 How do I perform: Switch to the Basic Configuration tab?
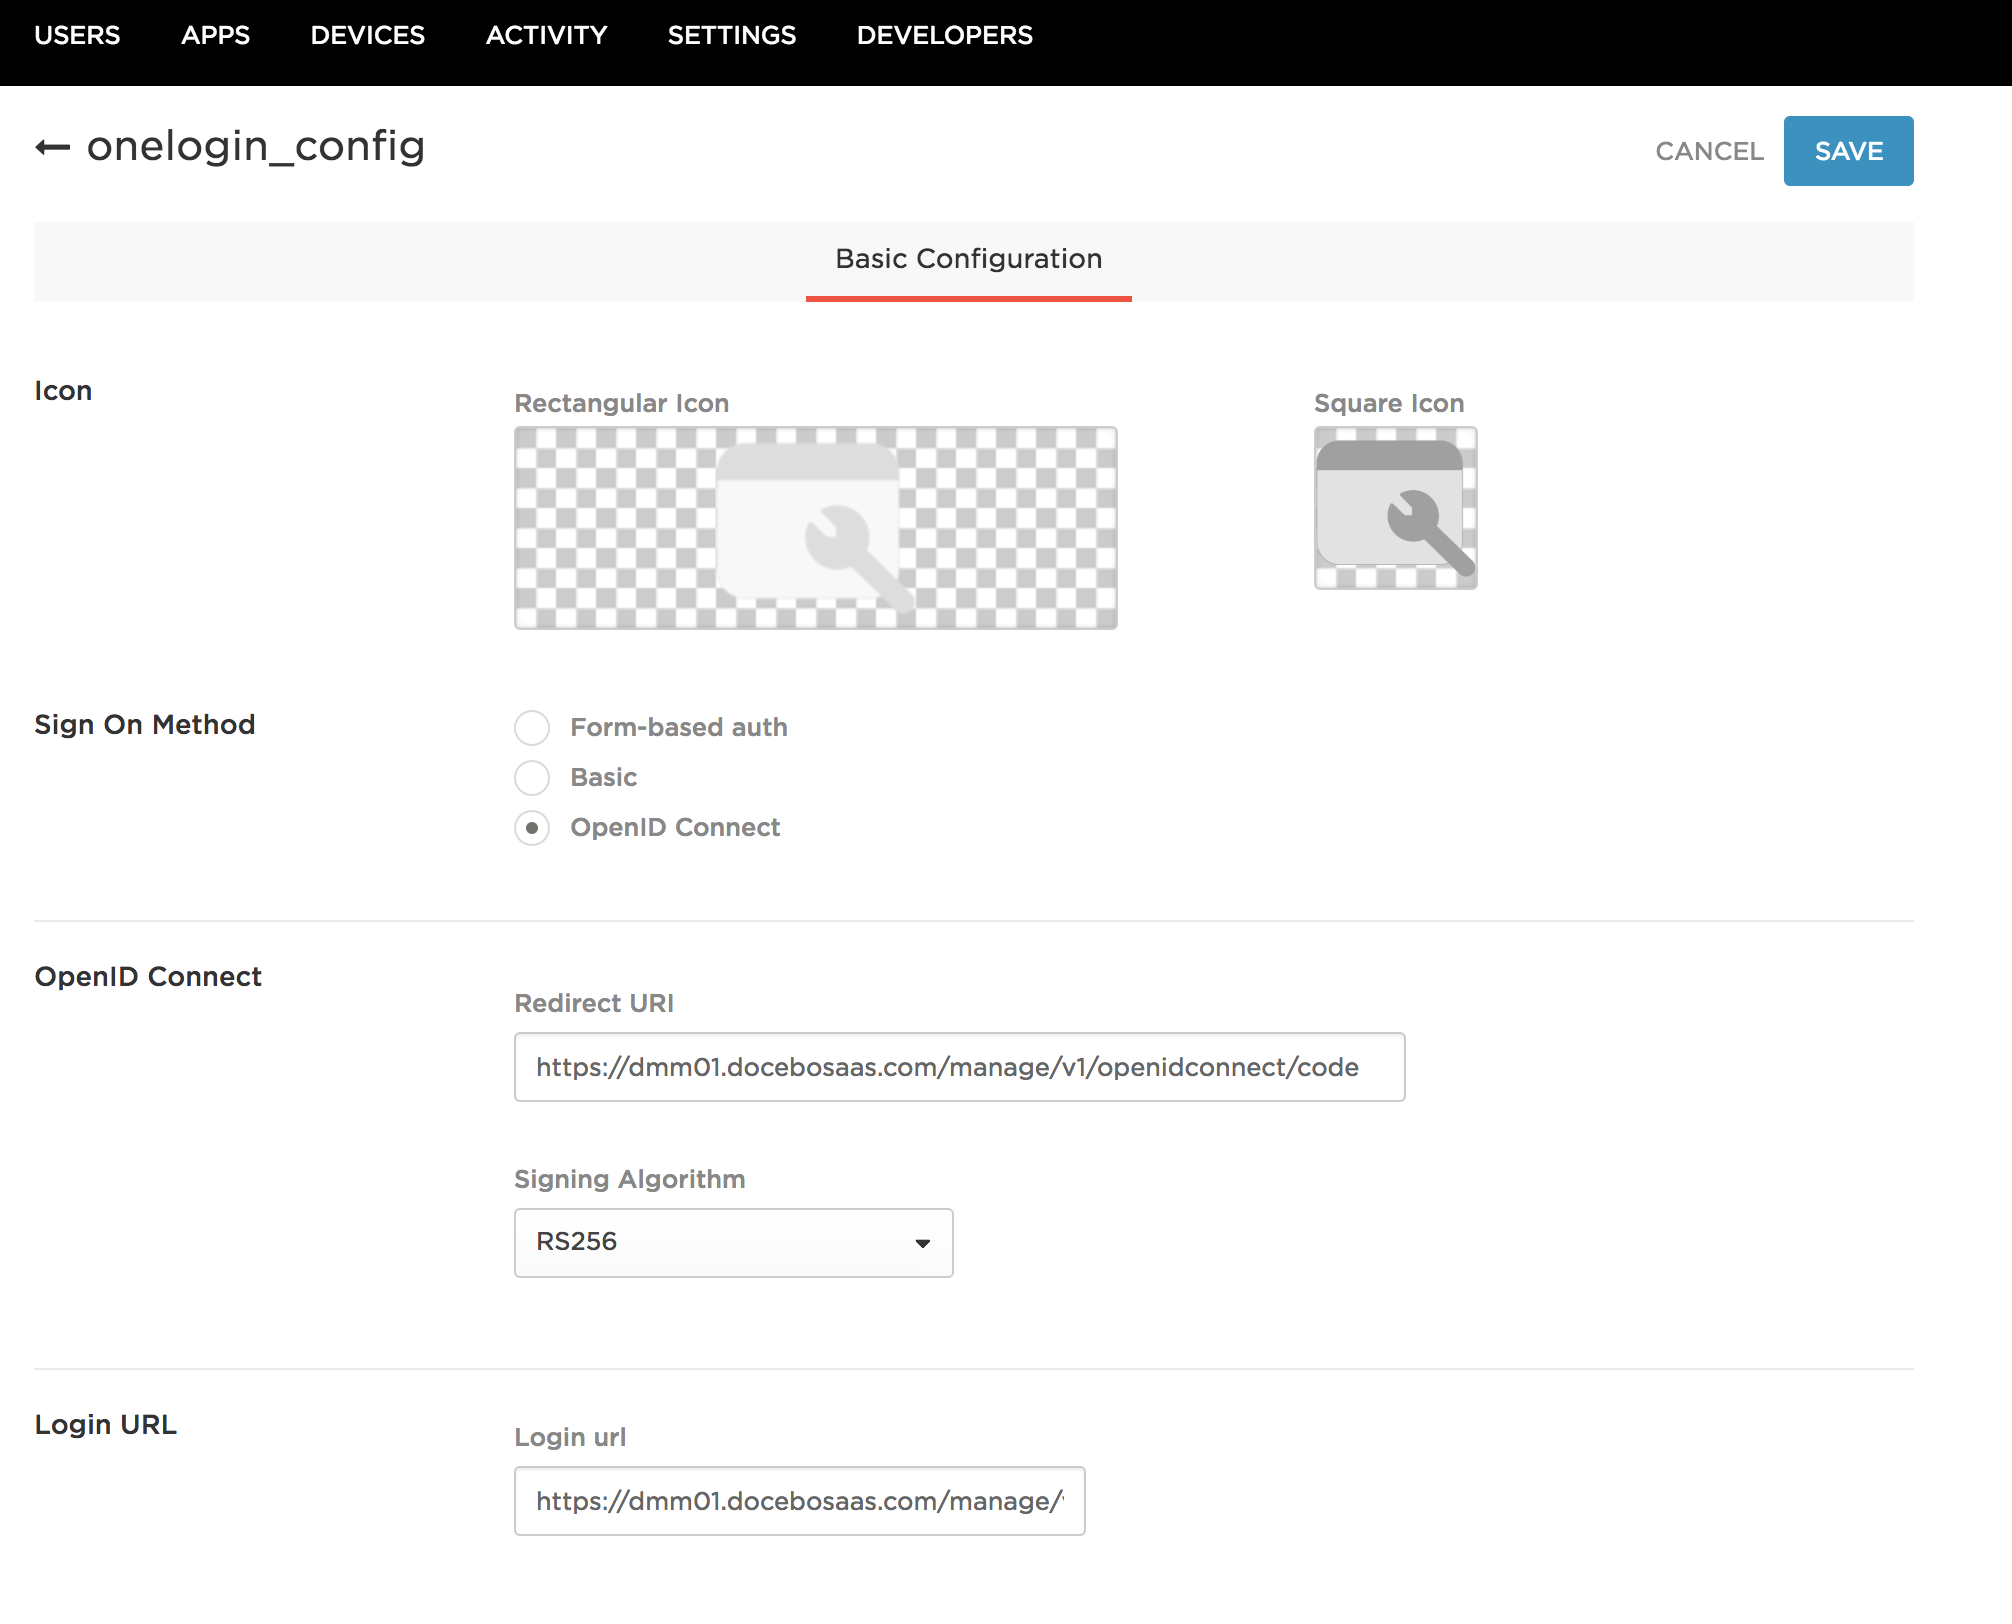[968, 259]
